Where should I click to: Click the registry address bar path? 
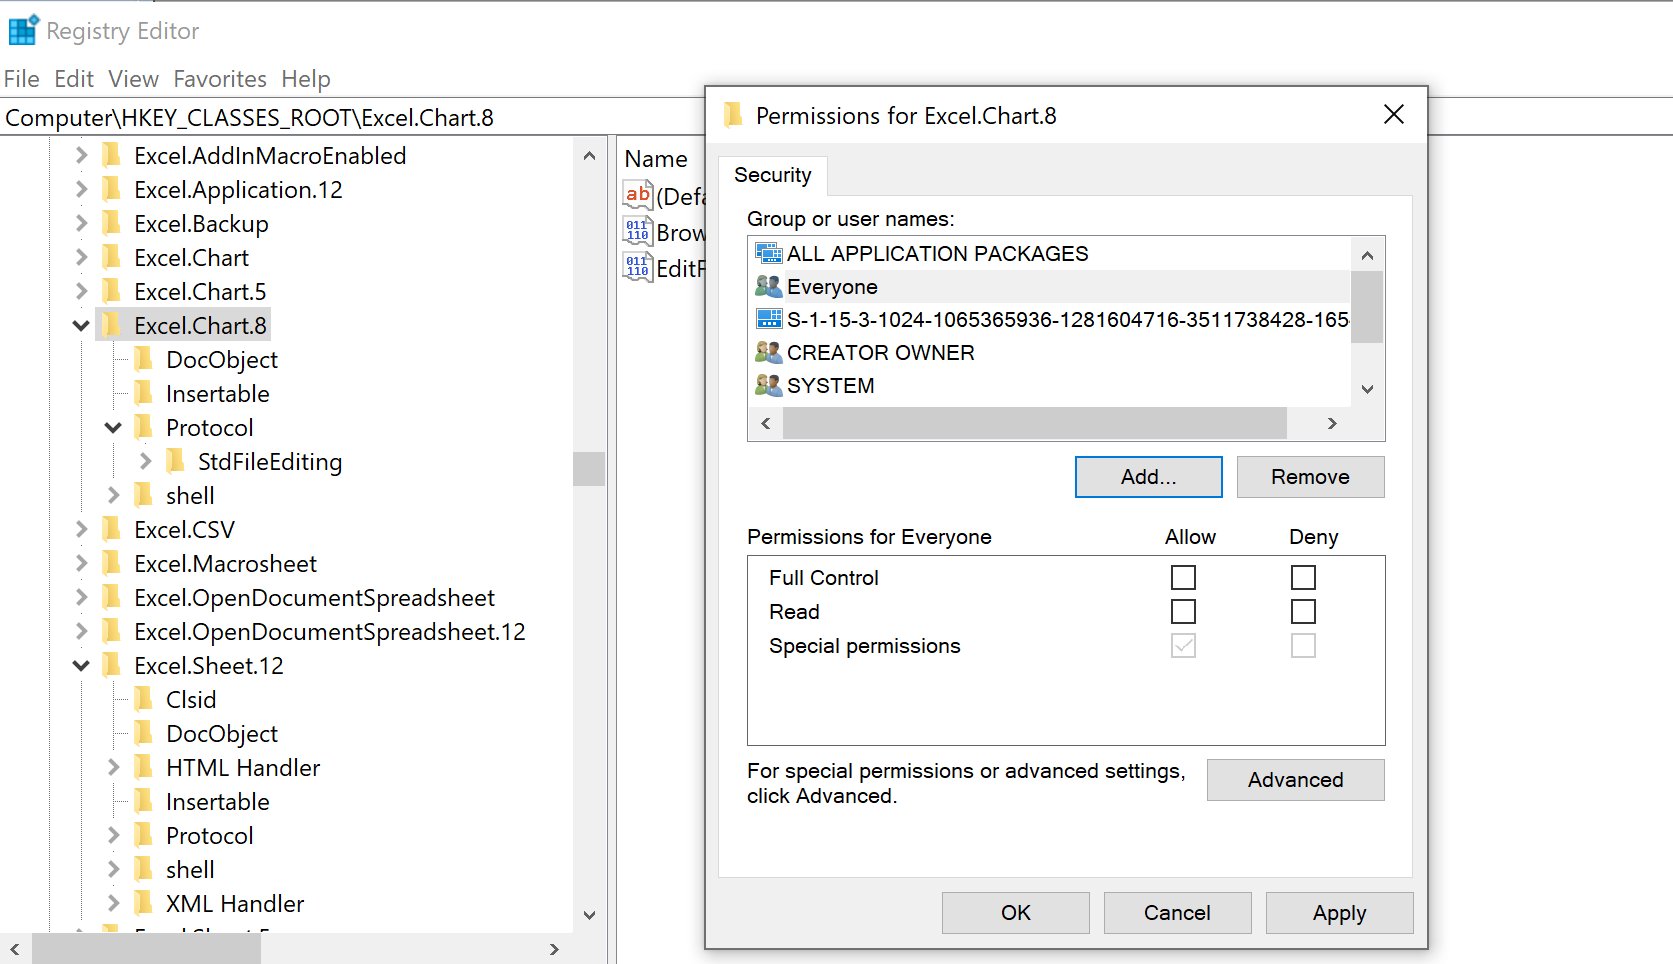pos(250,118)
